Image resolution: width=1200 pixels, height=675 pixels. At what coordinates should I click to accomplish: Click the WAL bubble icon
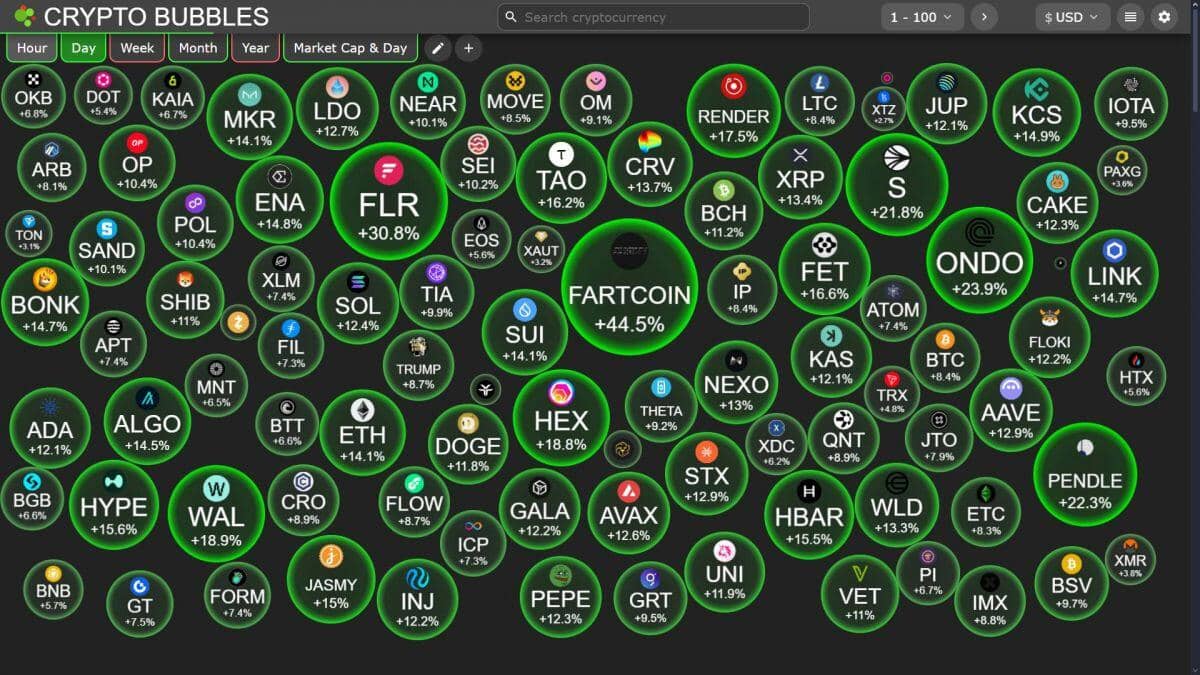(x=216, y=489)
